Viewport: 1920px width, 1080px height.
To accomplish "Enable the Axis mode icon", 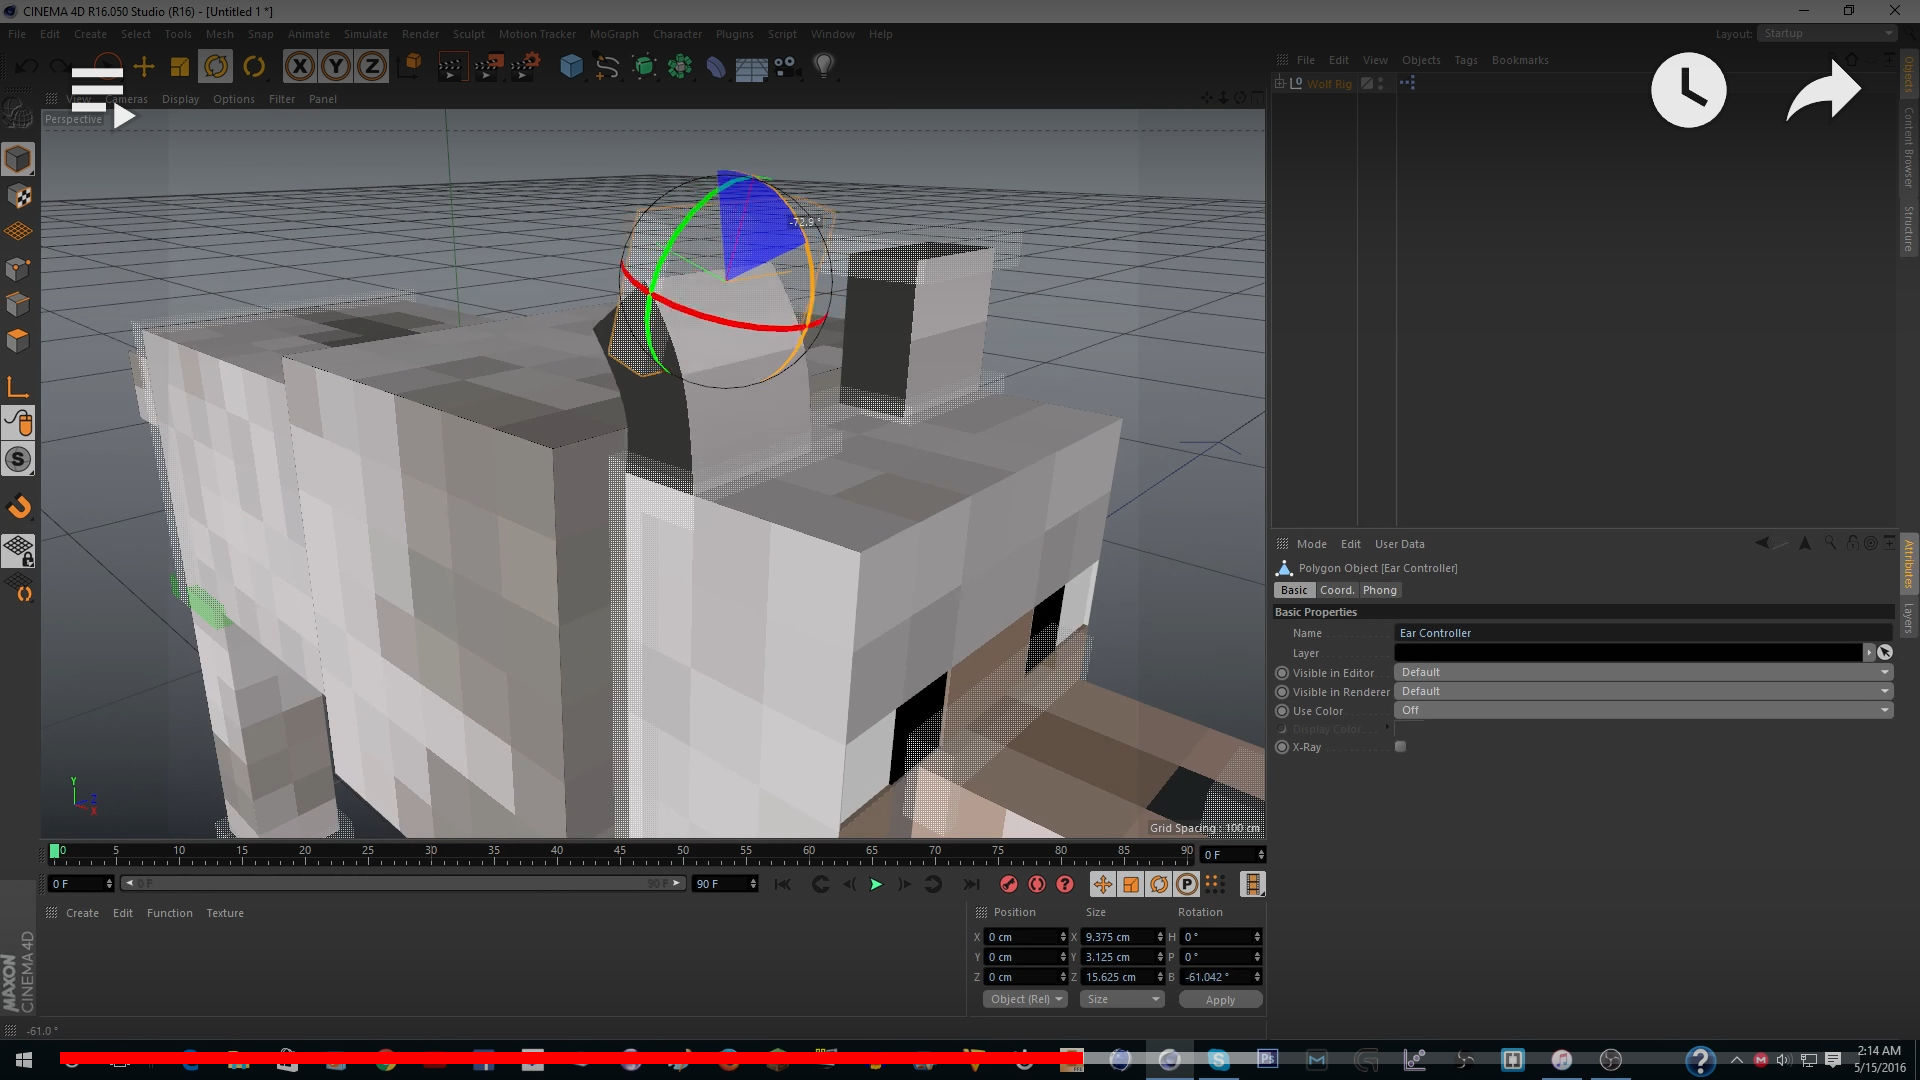I will click(18, 387).
